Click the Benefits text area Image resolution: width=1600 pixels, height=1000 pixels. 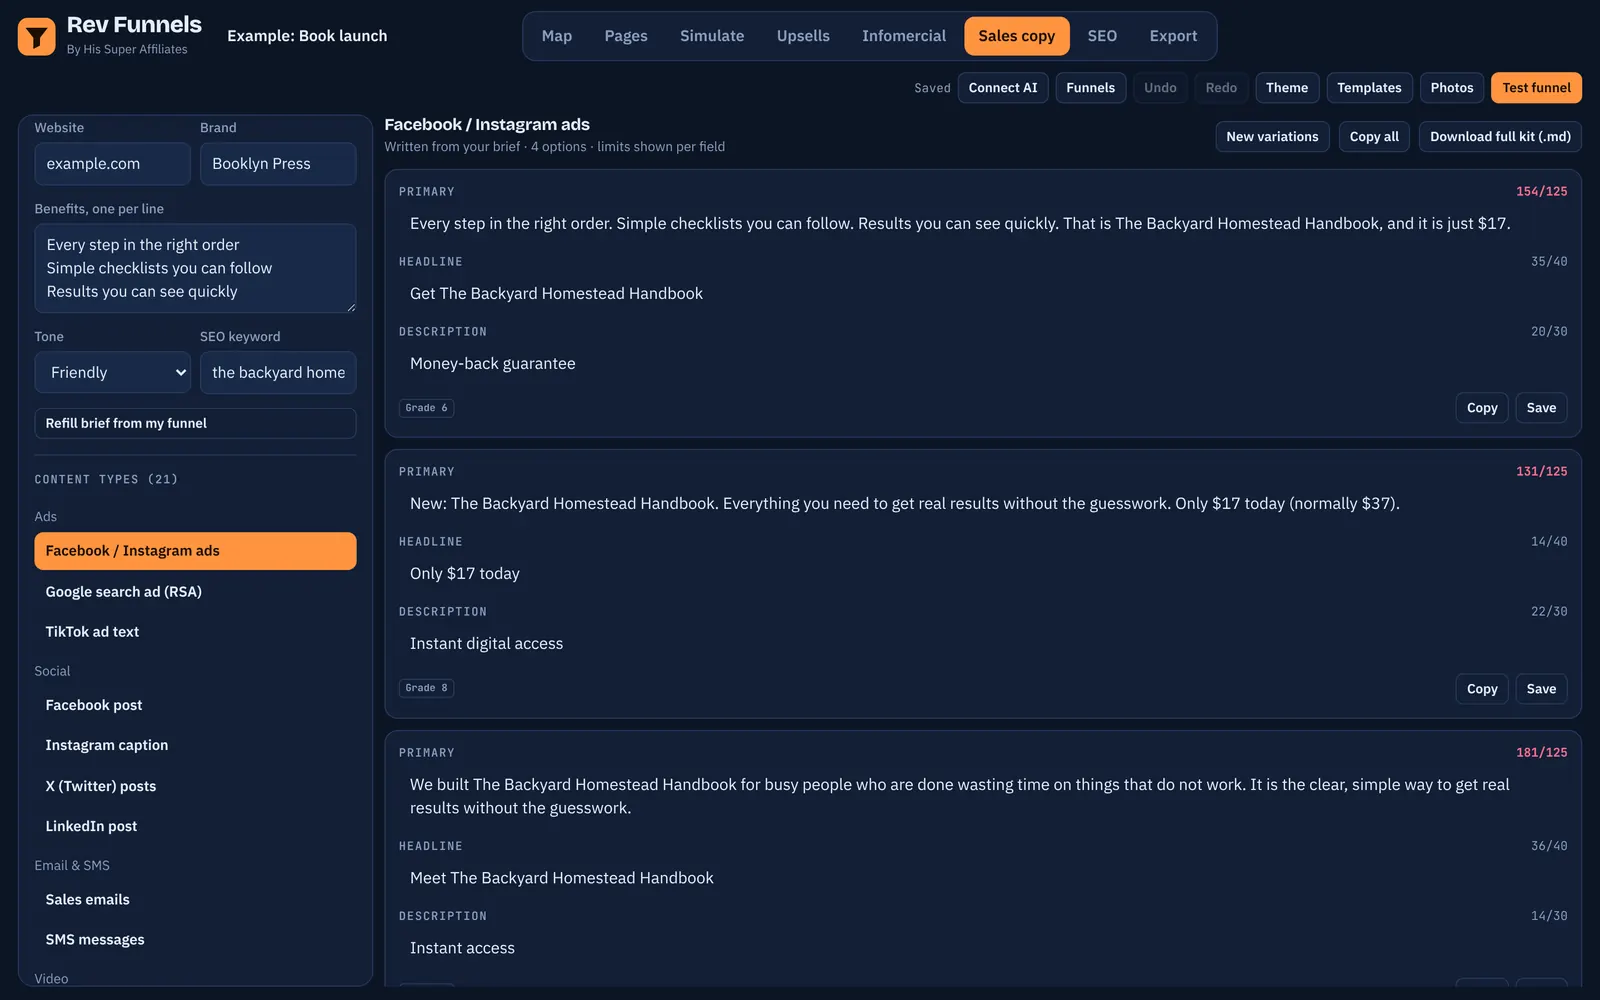pyautogui.click(x=195, y=268)
